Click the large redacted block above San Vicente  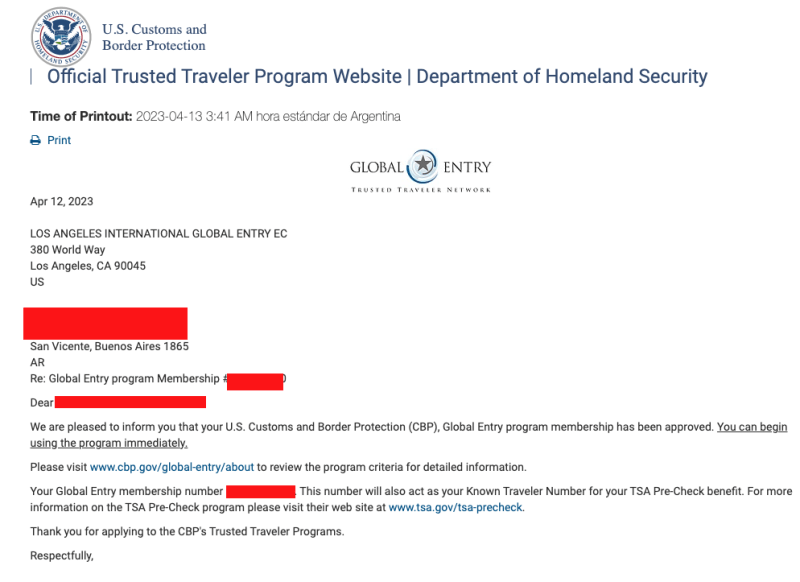[106, 323]
